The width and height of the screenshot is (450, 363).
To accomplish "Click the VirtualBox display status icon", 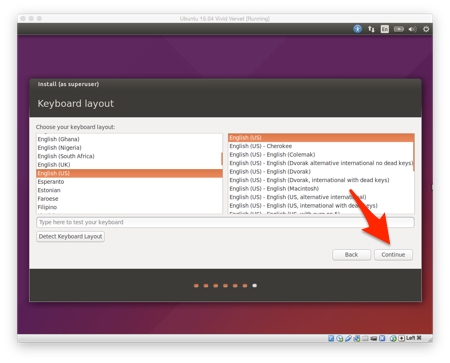I will pyautogui.click(x=373, y=338).
